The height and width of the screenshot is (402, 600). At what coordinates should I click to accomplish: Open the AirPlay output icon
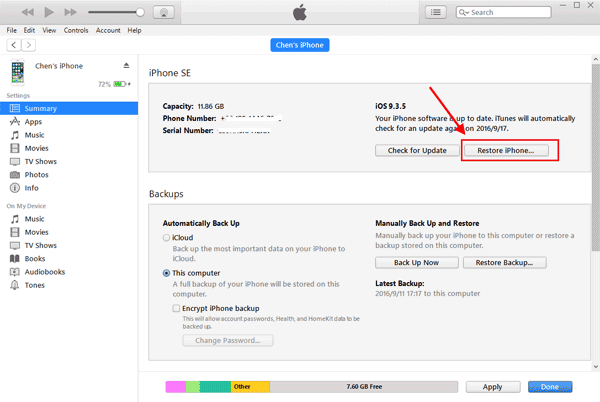point(164,12)
